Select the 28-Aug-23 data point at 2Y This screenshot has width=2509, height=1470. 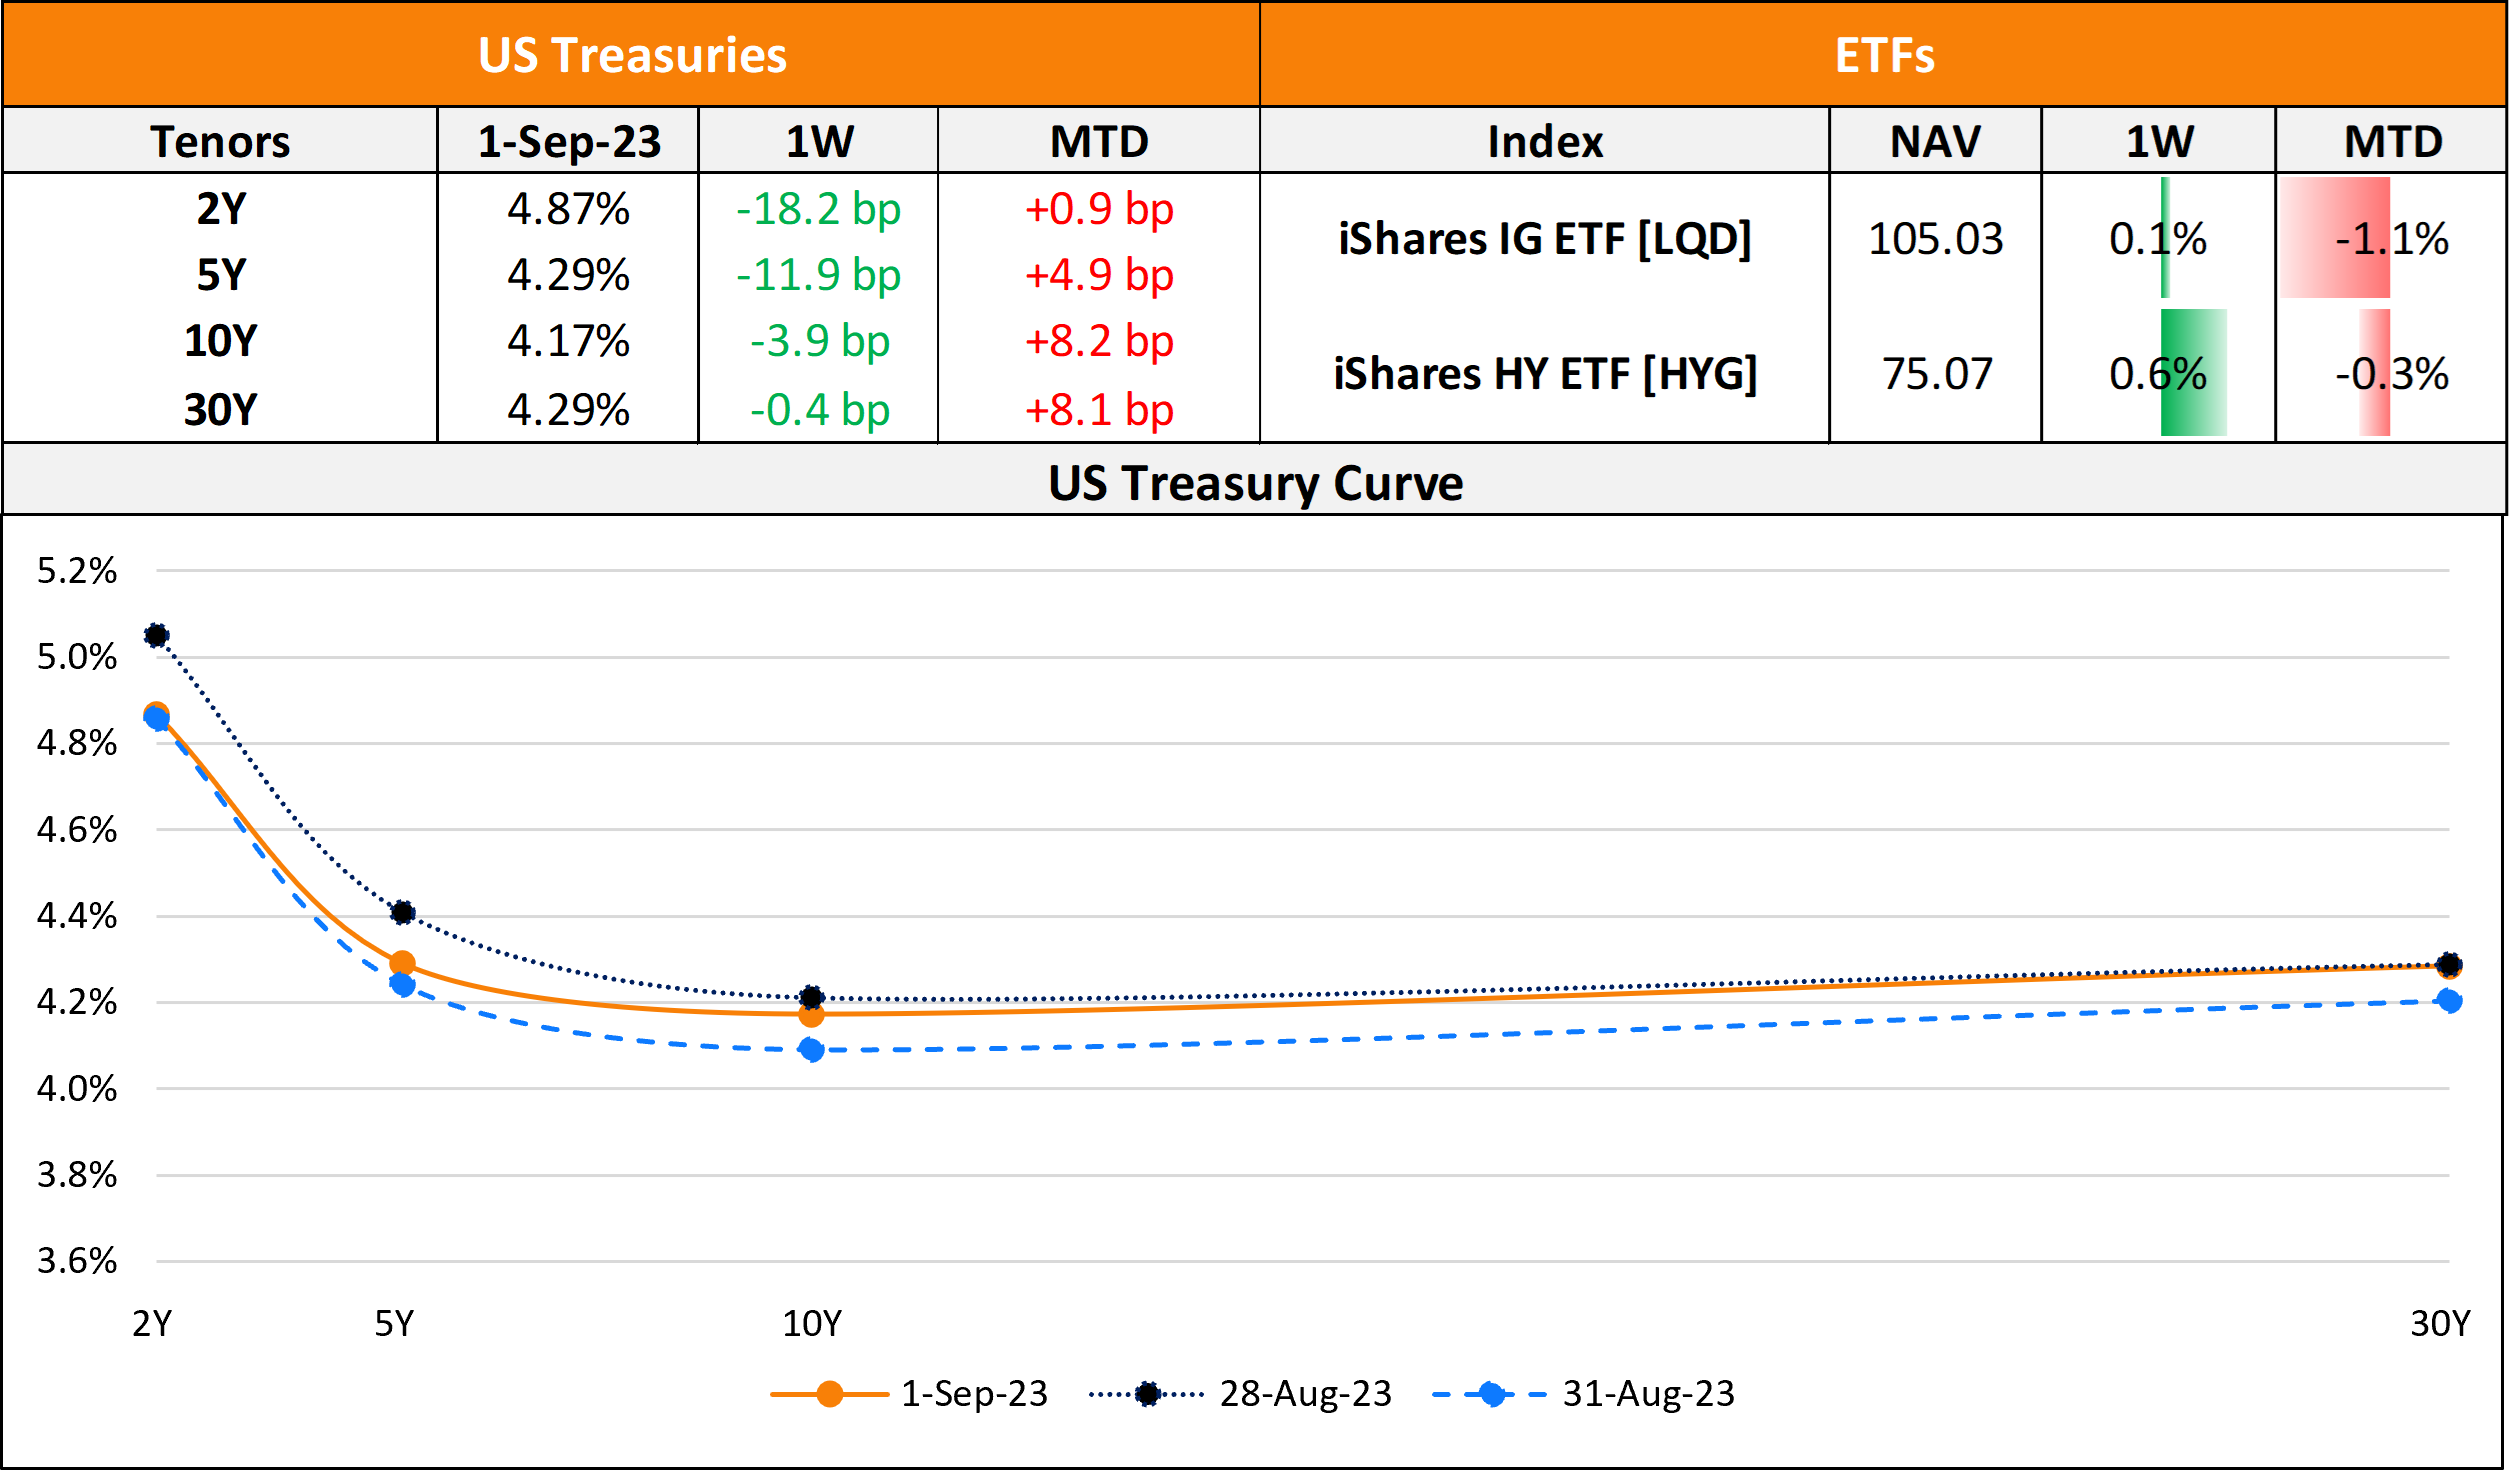pyautogui.click(x=156, y=635)
